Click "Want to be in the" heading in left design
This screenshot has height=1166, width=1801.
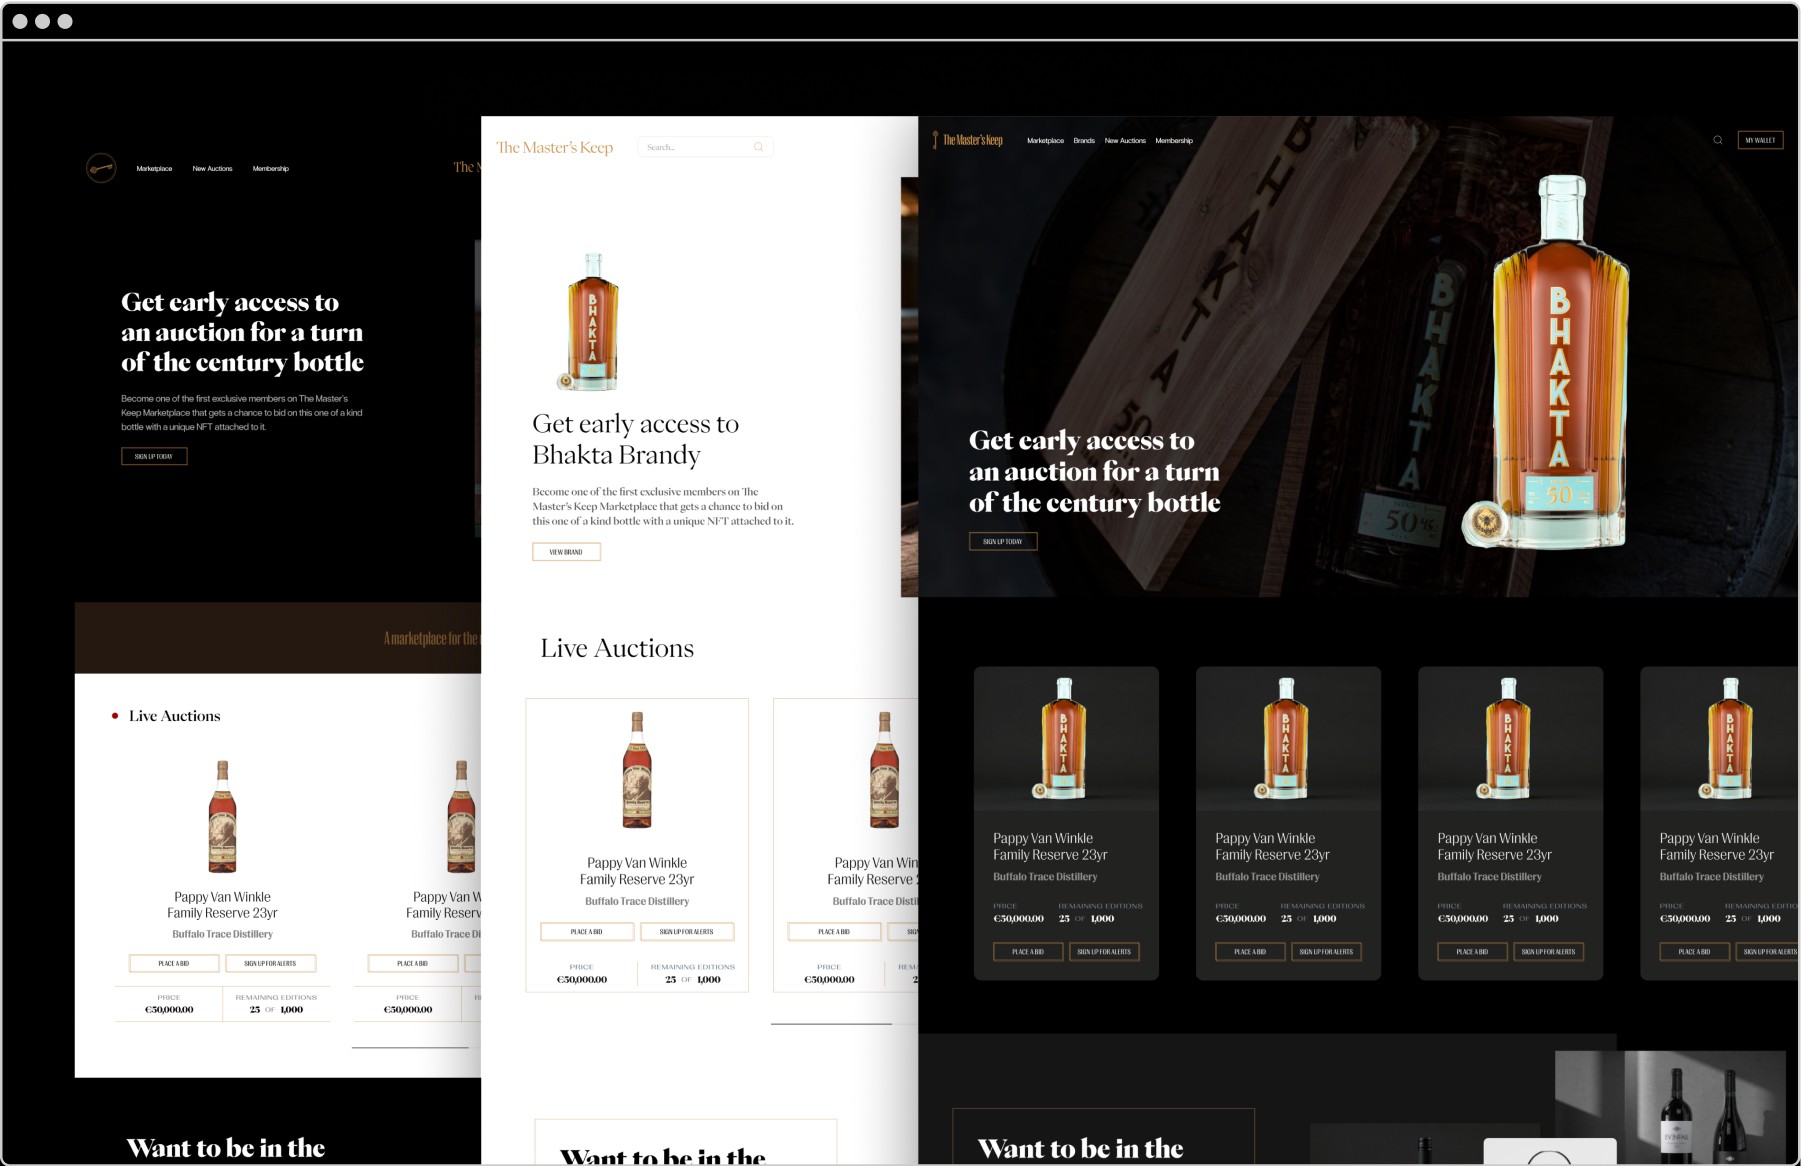pyautogui.click(x=226, y=1148)
